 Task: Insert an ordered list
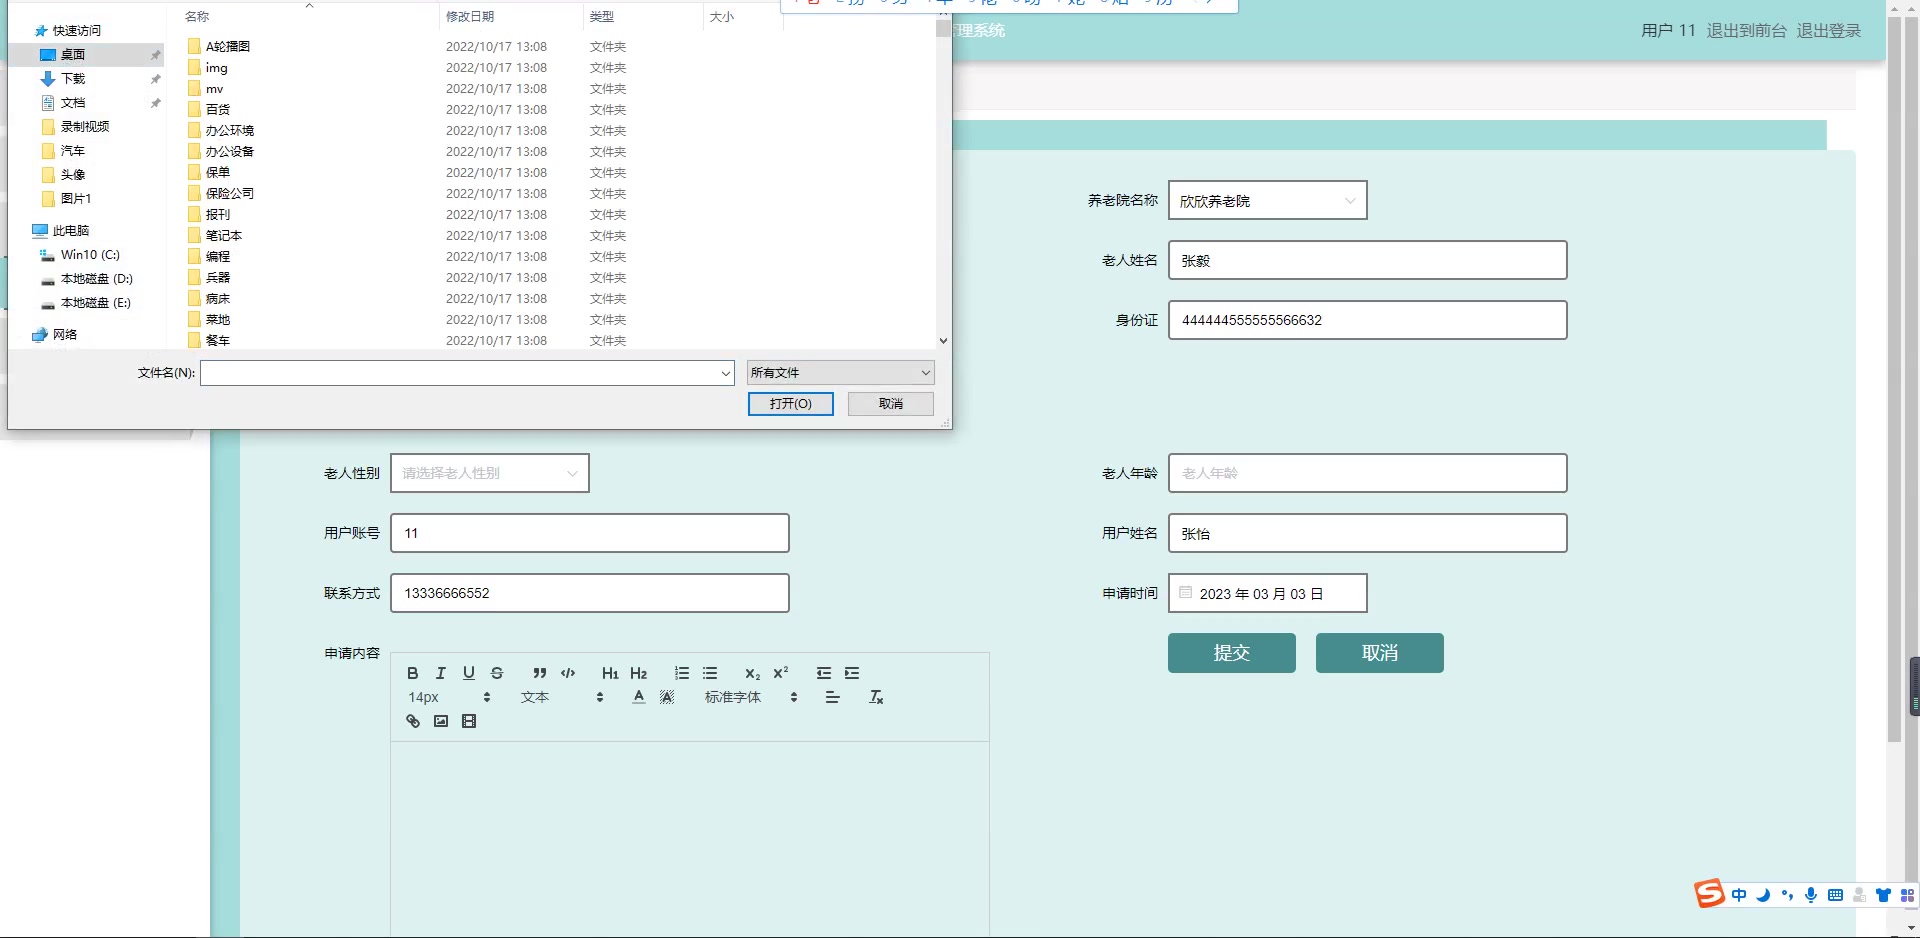pos(682,673)
